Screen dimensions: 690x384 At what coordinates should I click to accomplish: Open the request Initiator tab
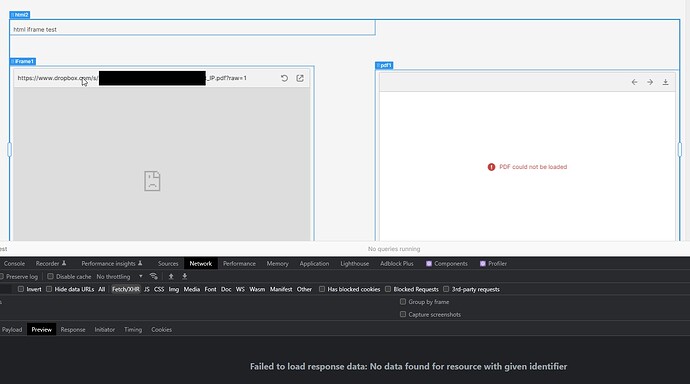pyautogui.click(x=104, y=329)
